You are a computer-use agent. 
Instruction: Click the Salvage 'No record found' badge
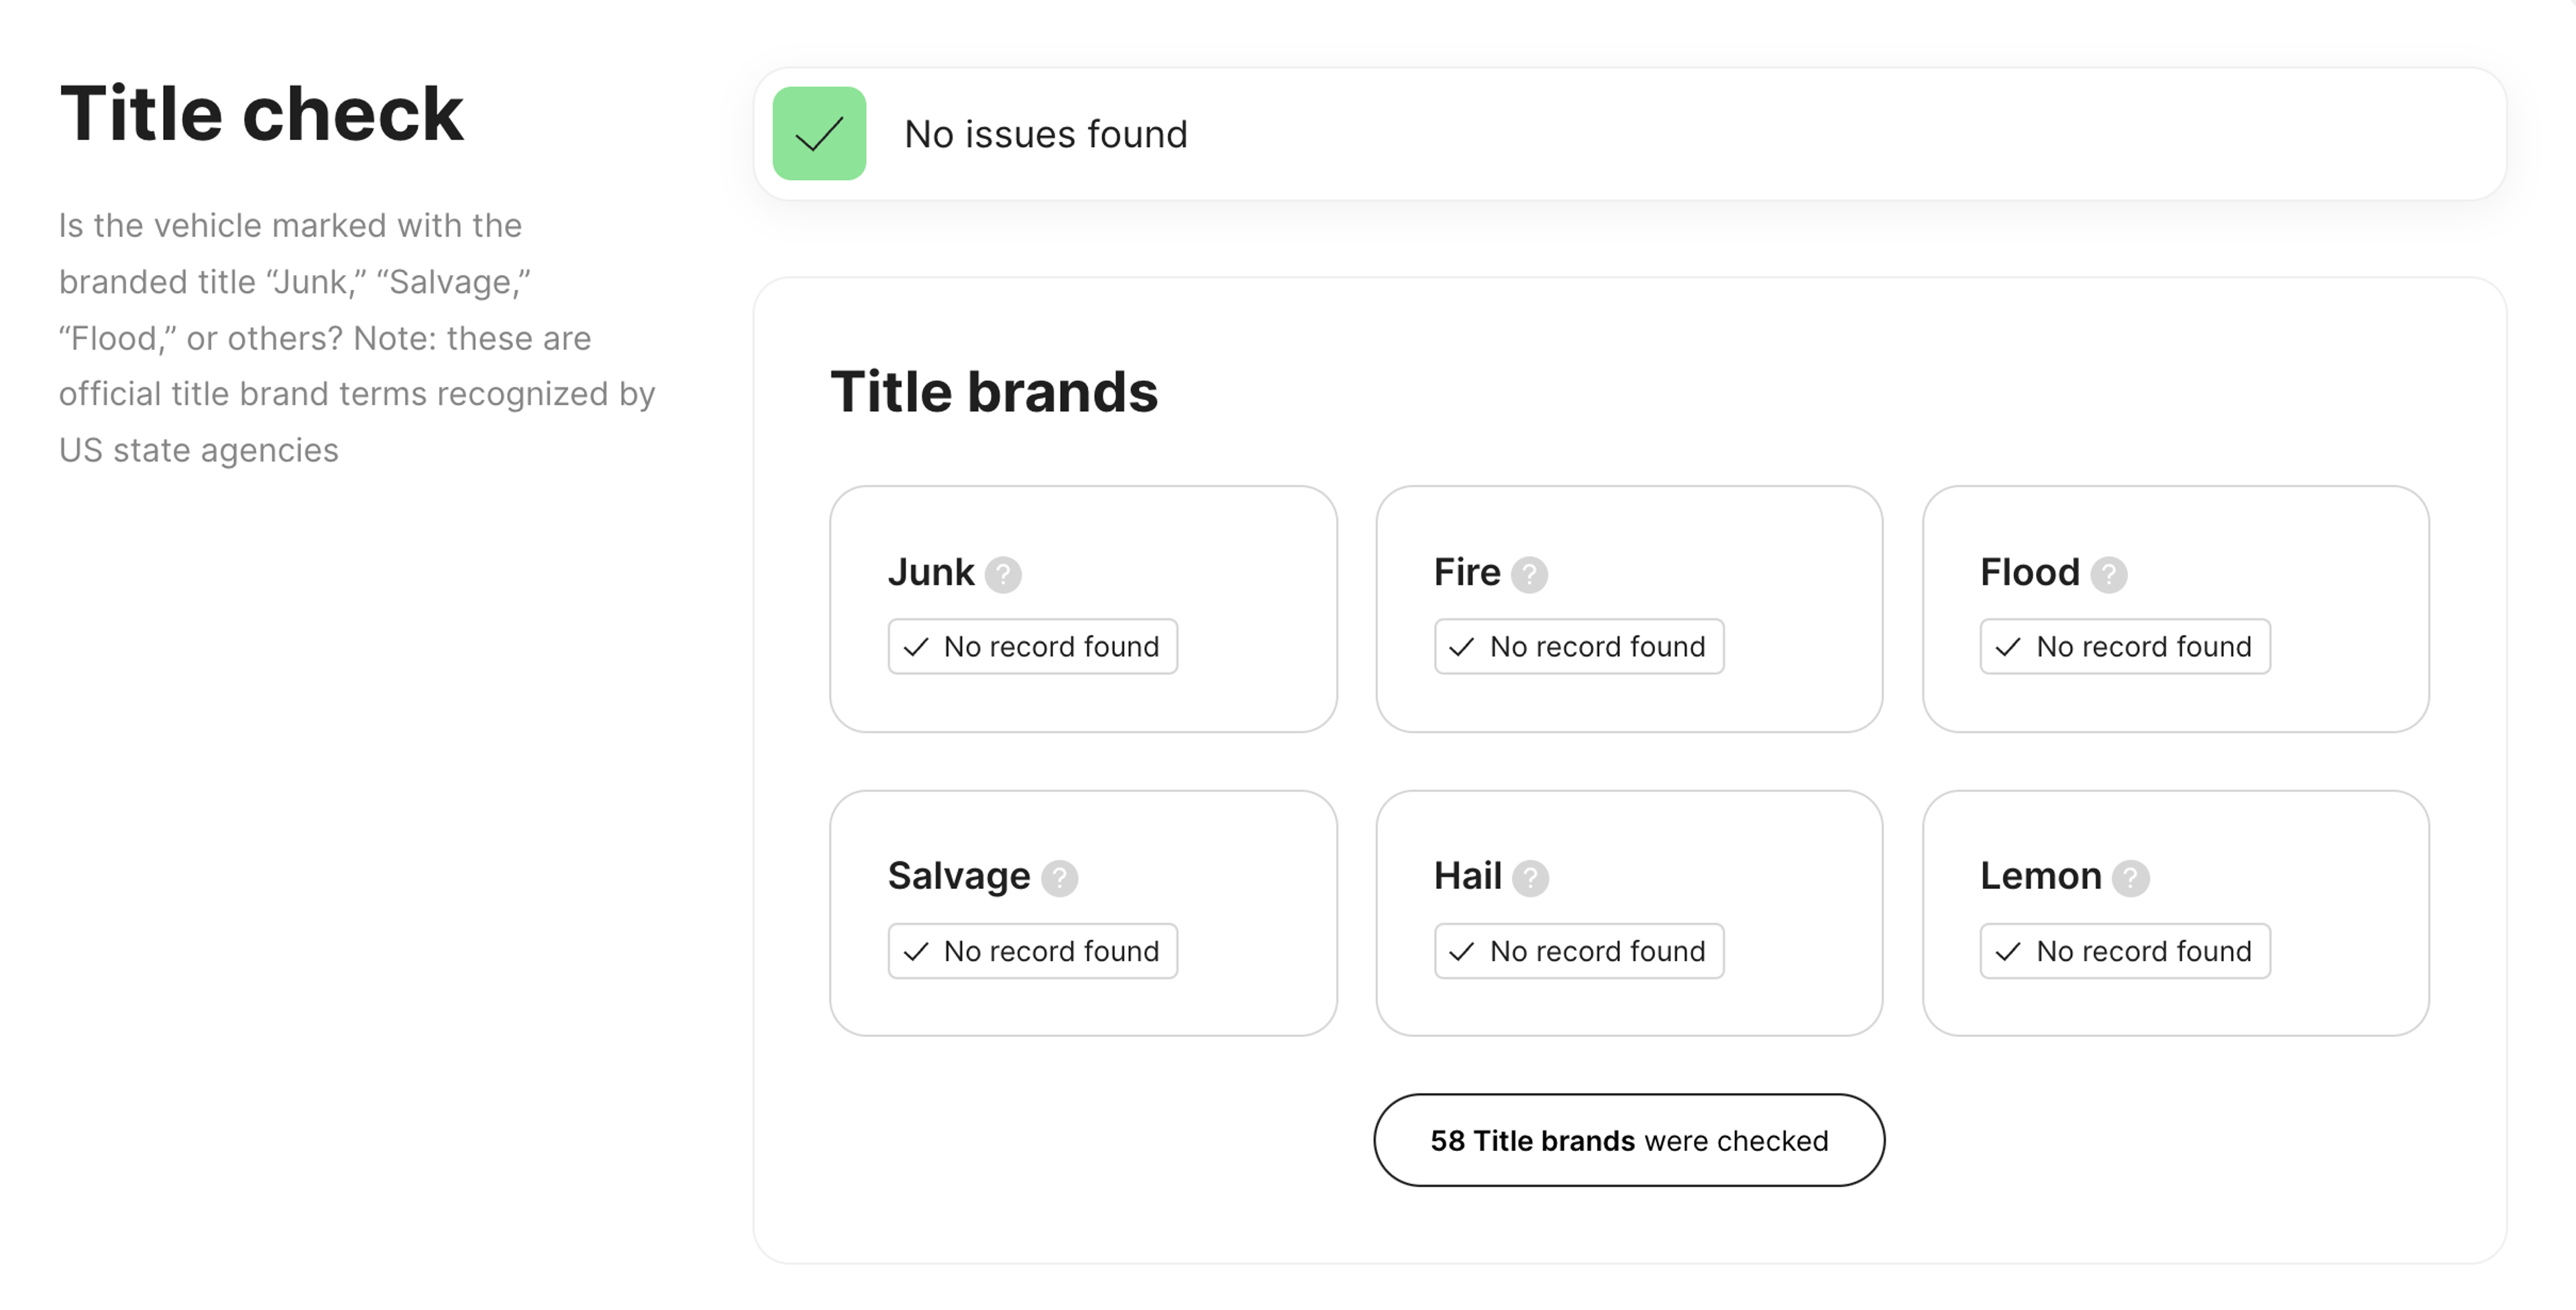point(1032,951)
